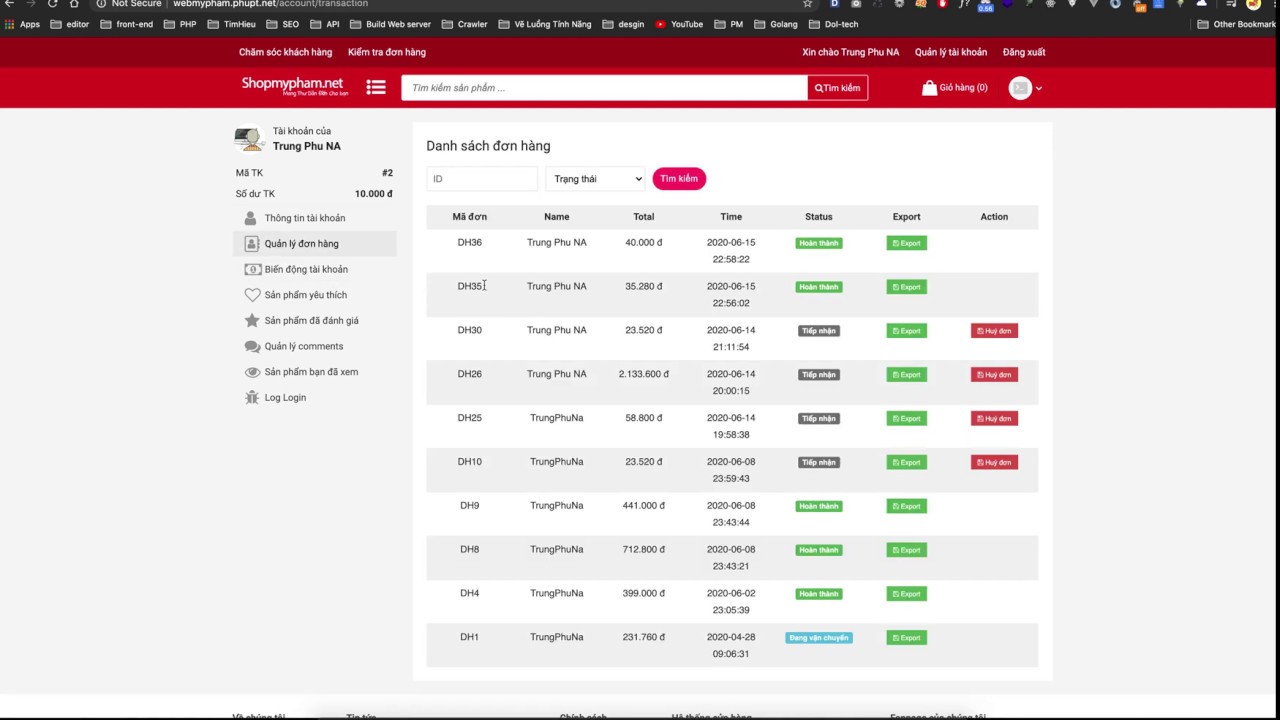1280x720 pixels.
Task: Export order DH36
Action: tap(906, 243)
